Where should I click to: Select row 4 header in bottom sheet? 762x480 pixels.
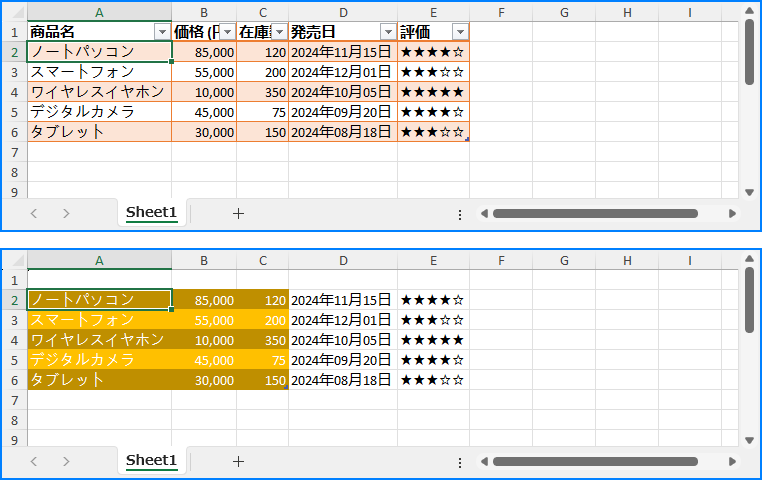tap(14, 340)
